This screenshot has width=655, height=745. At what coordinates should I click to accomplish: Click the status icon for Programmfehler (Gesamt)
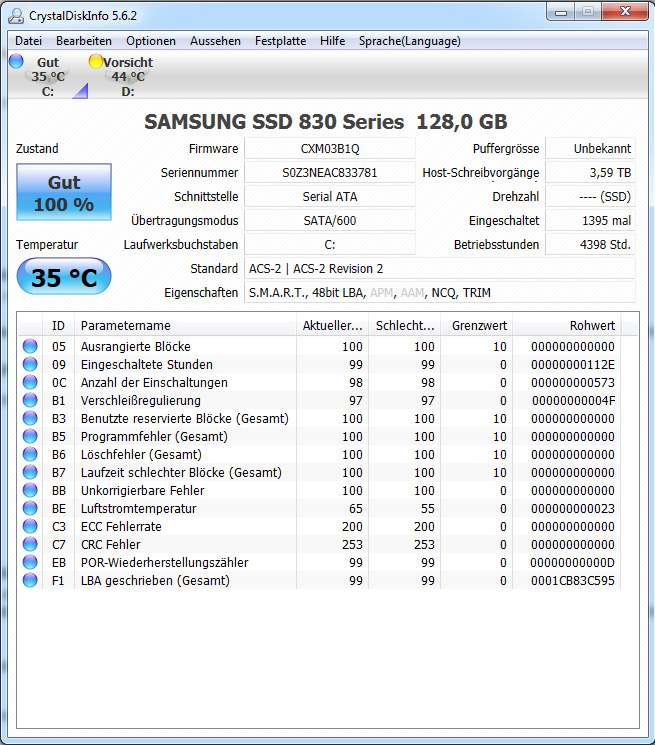[30, 436]
